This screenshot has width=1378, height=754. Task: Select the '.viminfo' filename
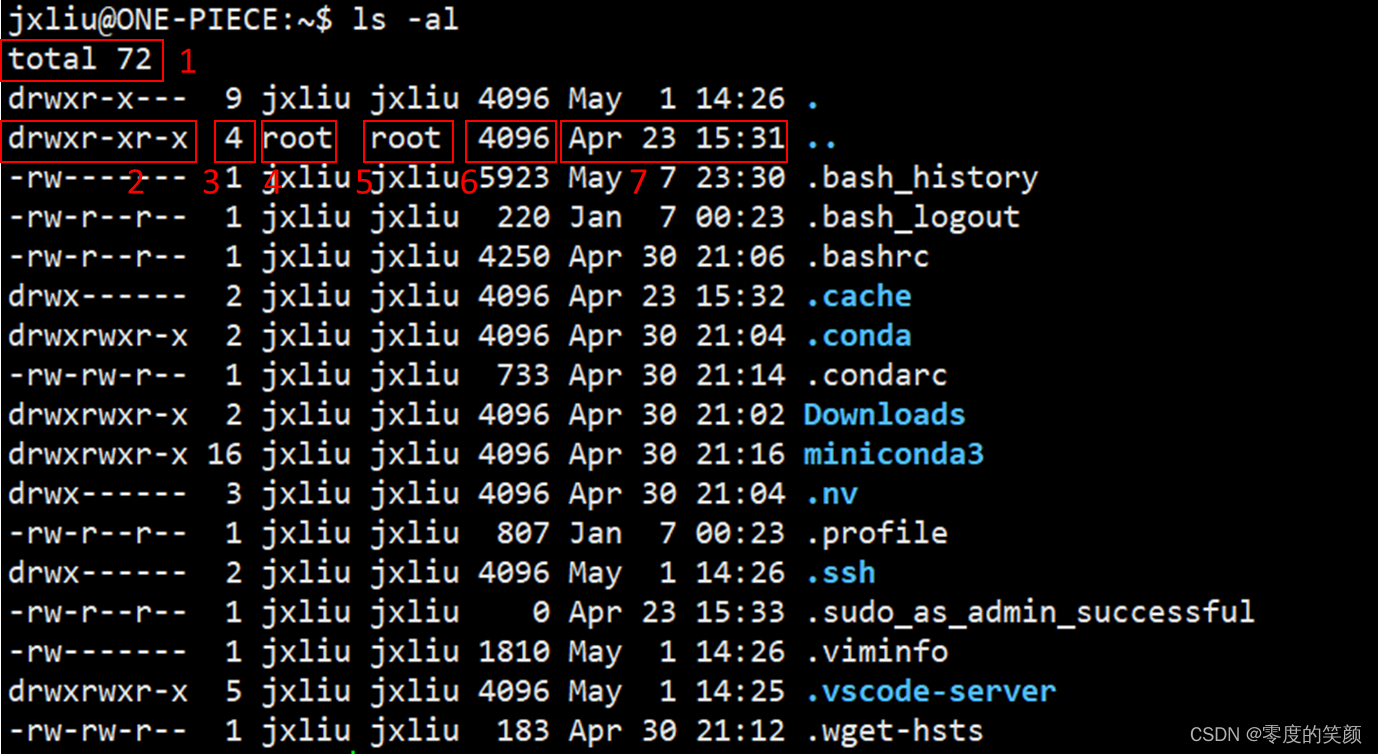click(x=877, y=652)
